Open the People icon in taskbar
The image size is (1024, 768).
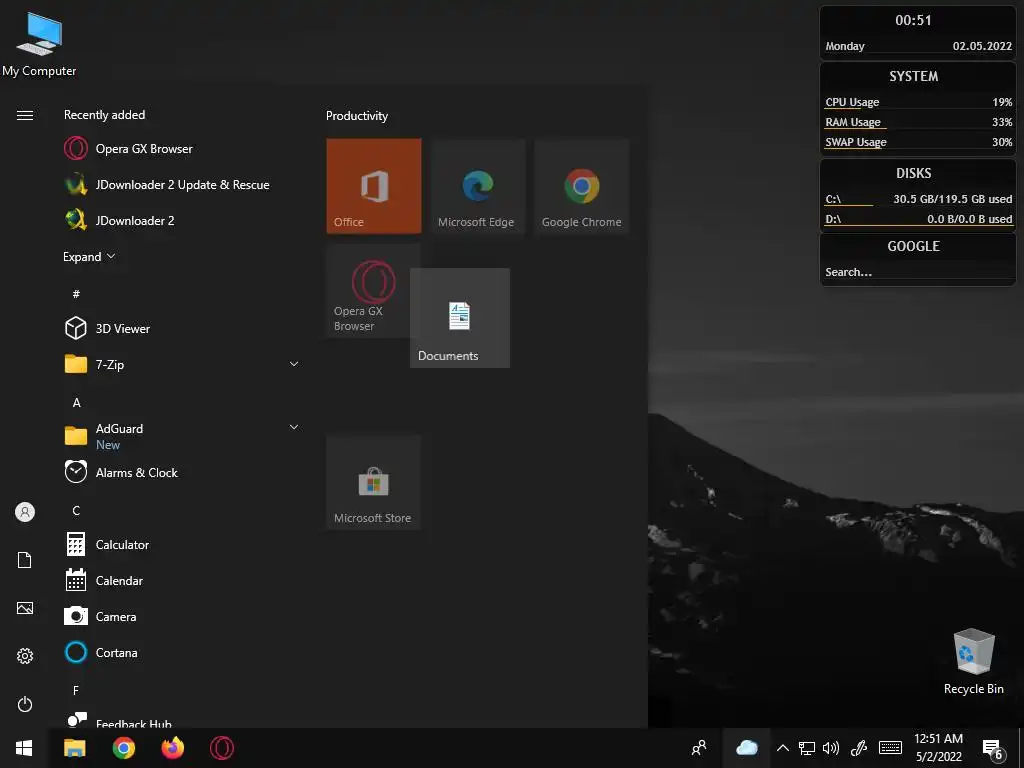(x=699, y=748)
